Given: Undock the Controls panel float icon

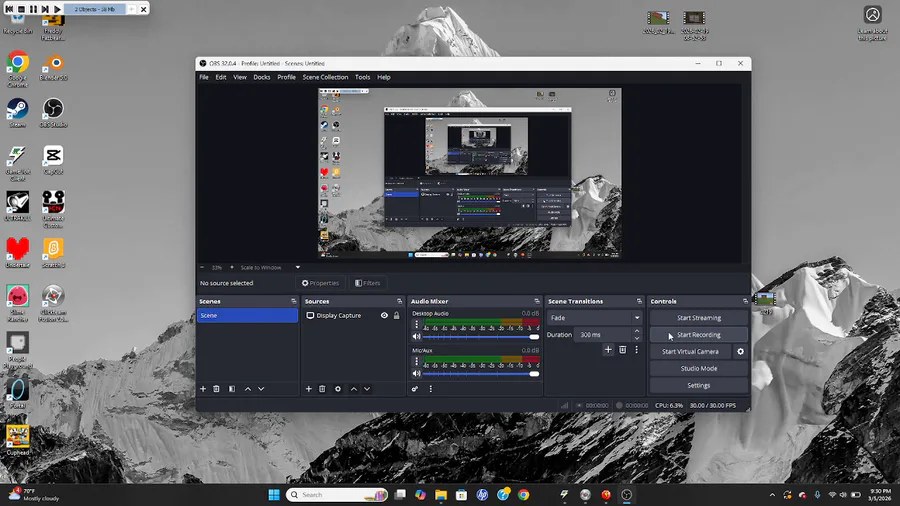Looking at the screenshot, I should 745,301.
